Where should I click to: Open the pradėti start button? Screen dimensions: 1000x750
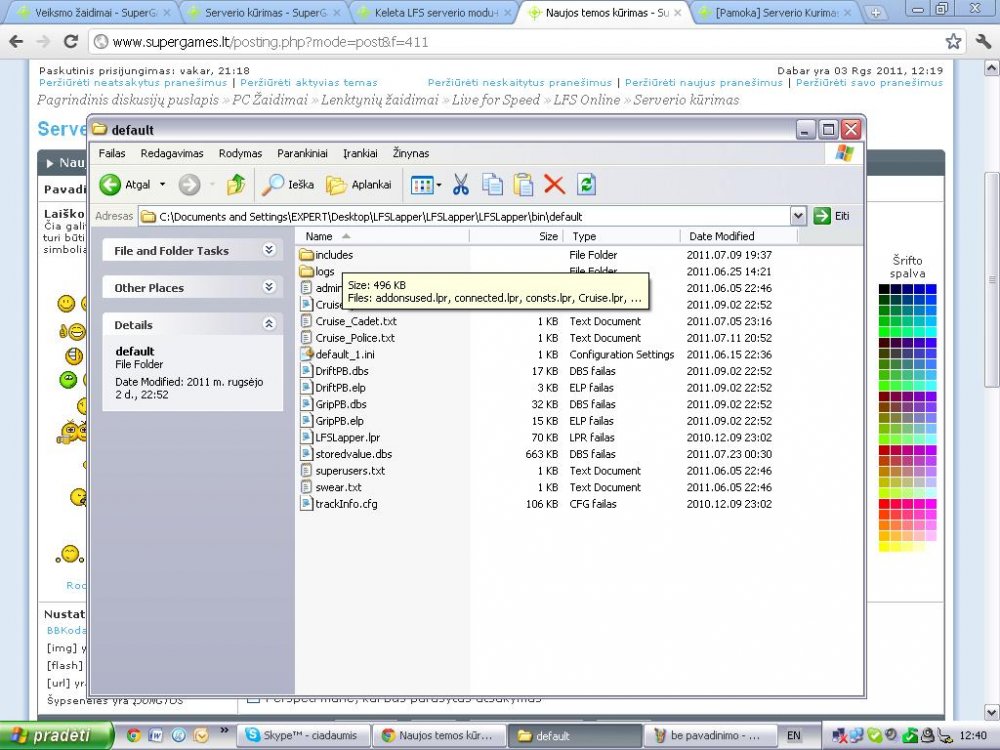coord(56,735)
